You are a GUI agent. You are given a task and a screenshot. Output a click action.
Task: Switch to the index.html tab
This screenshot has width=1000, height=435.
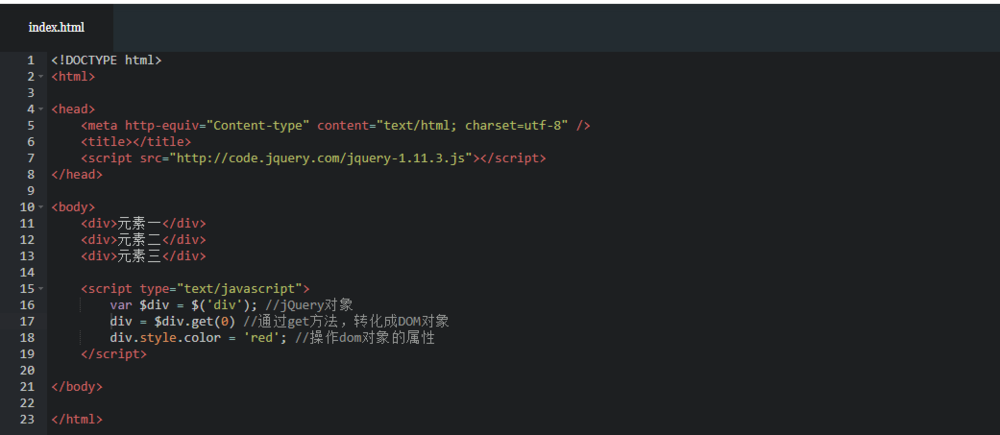tap(56, 27)
